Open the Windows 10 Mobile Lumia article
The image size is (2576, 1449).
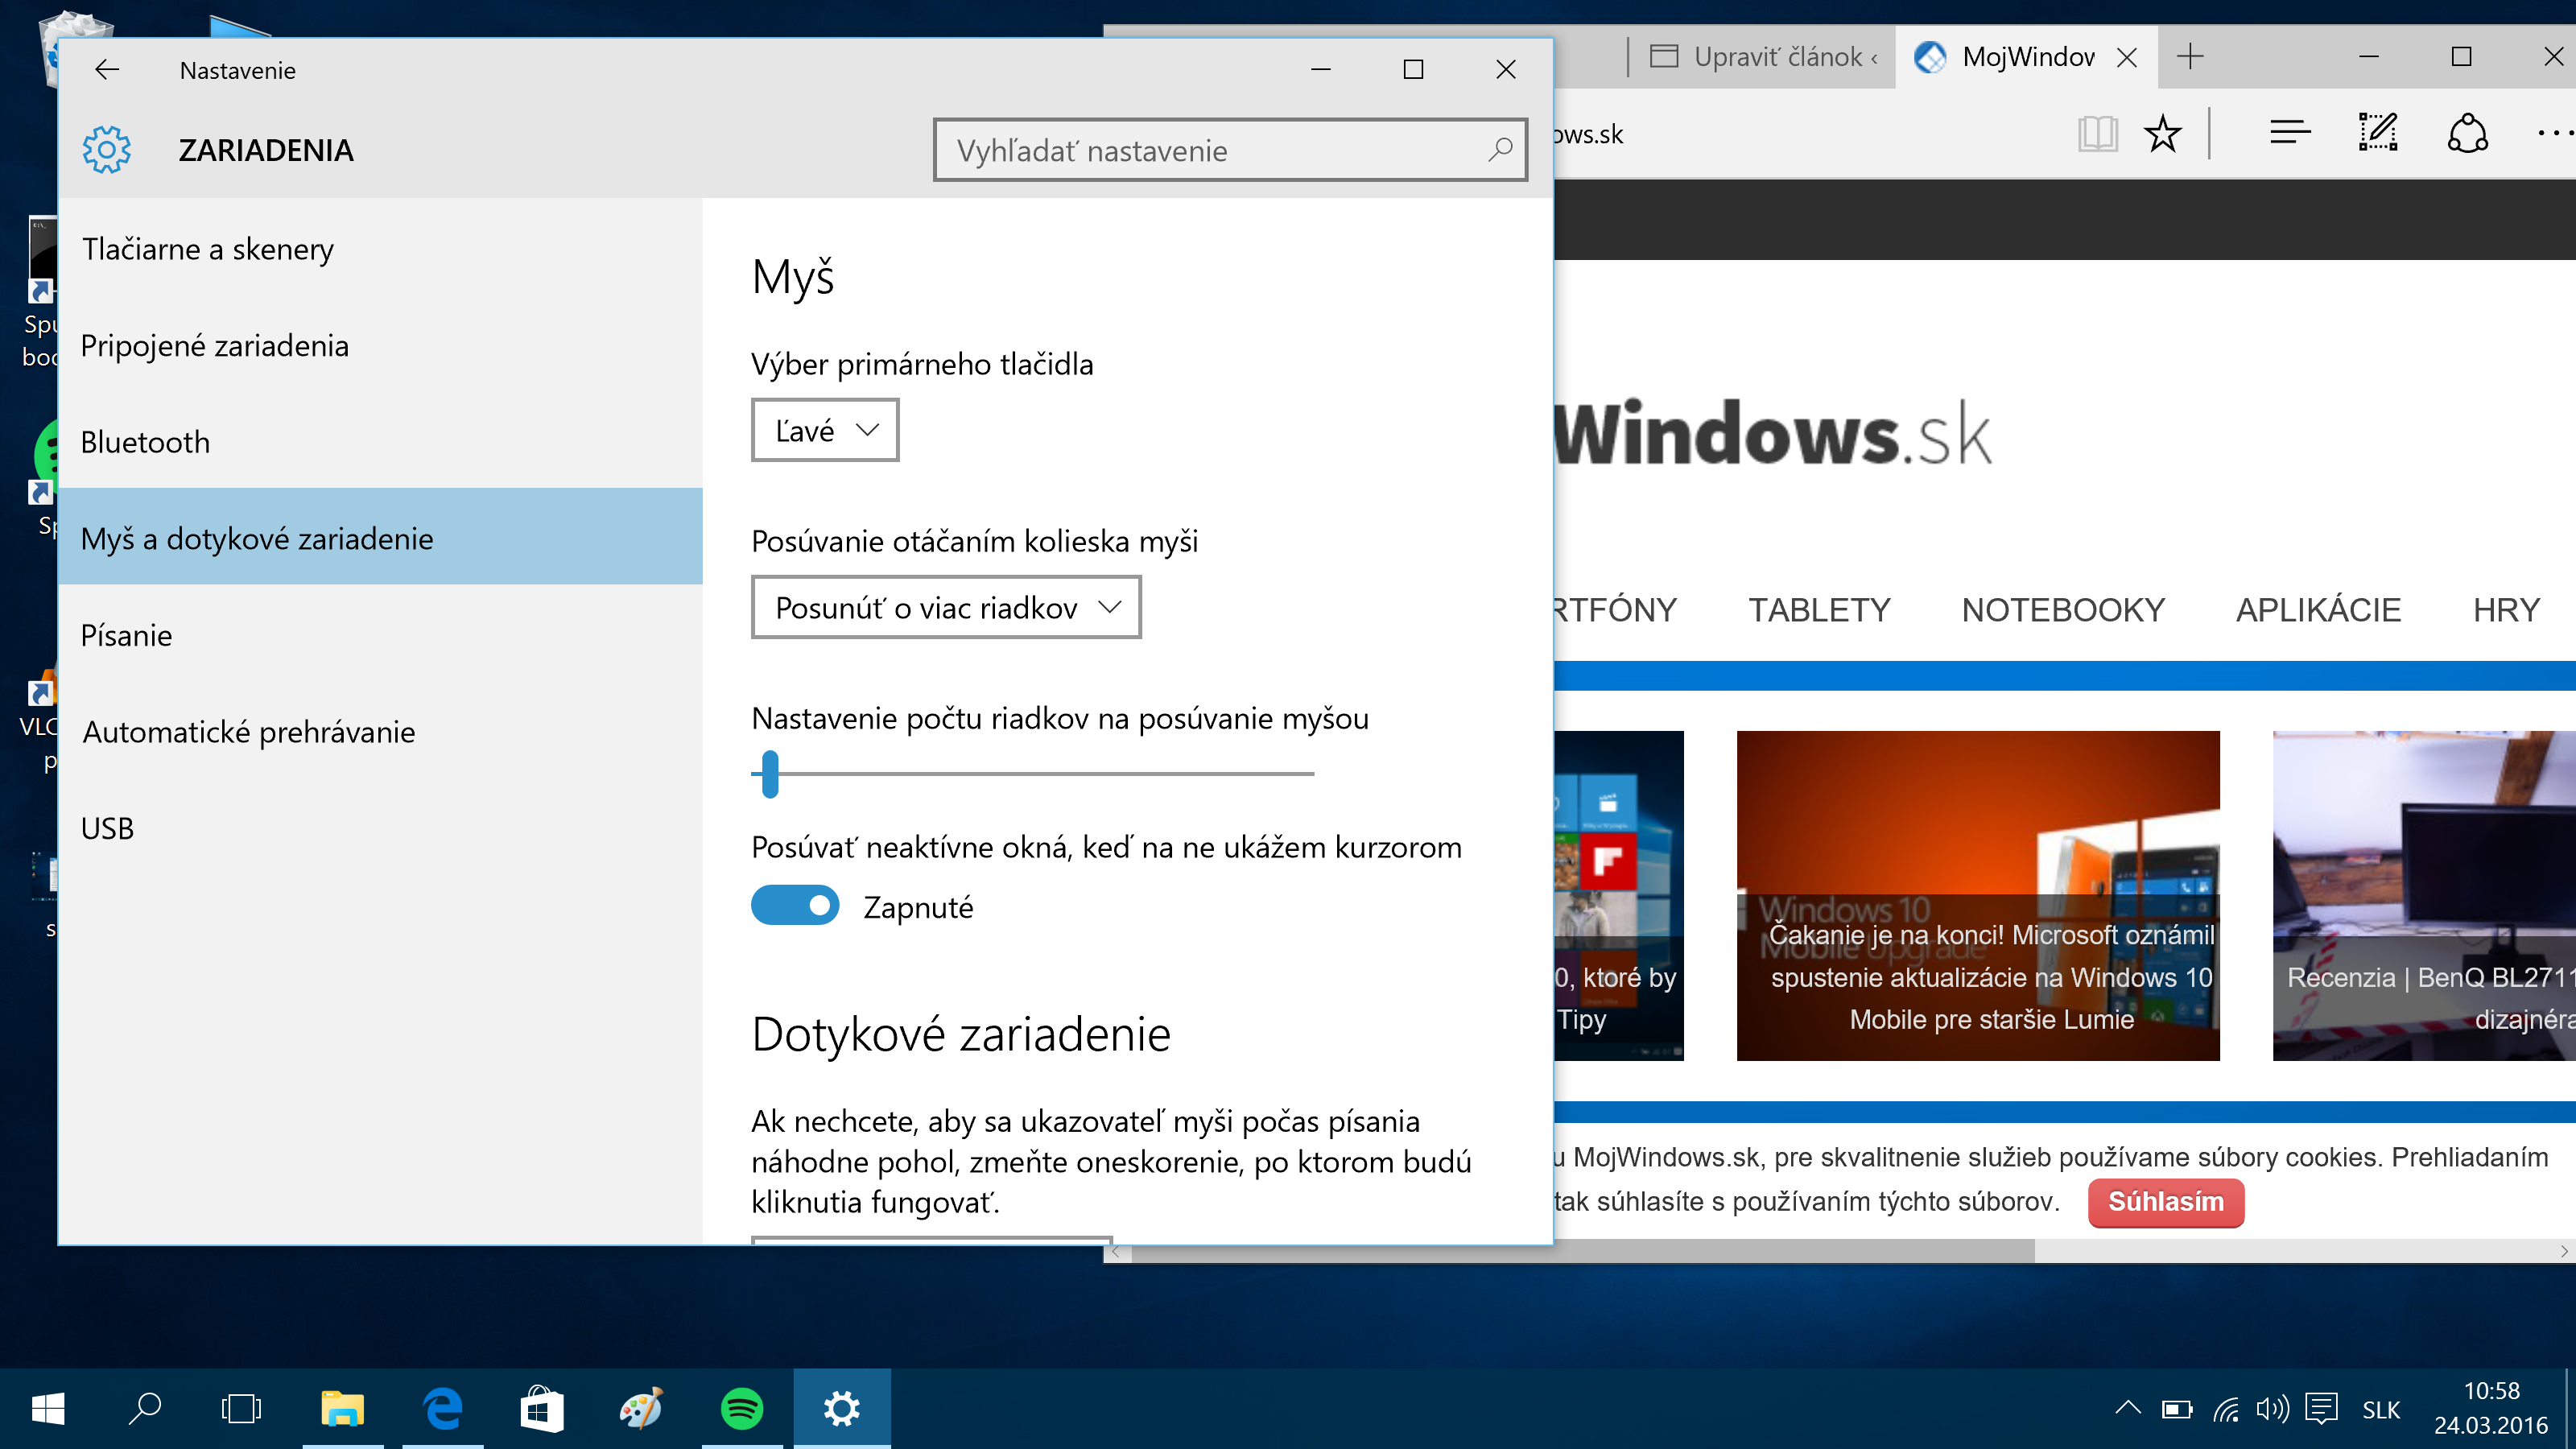point(1978,895)
